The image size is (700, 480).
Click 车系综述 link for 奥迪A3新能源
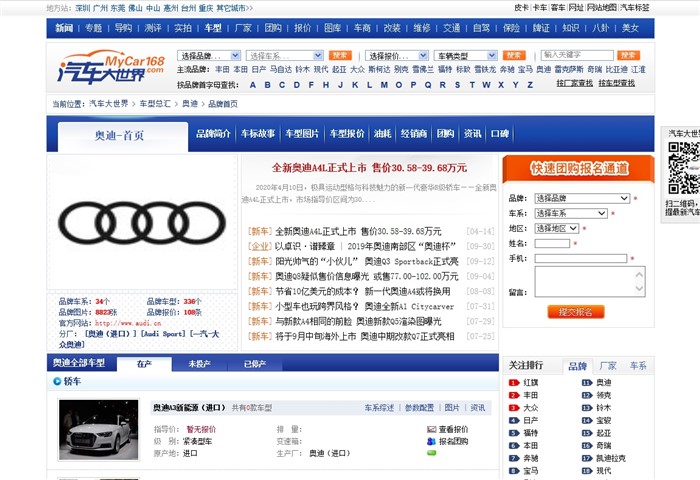[x=379, y=408]
